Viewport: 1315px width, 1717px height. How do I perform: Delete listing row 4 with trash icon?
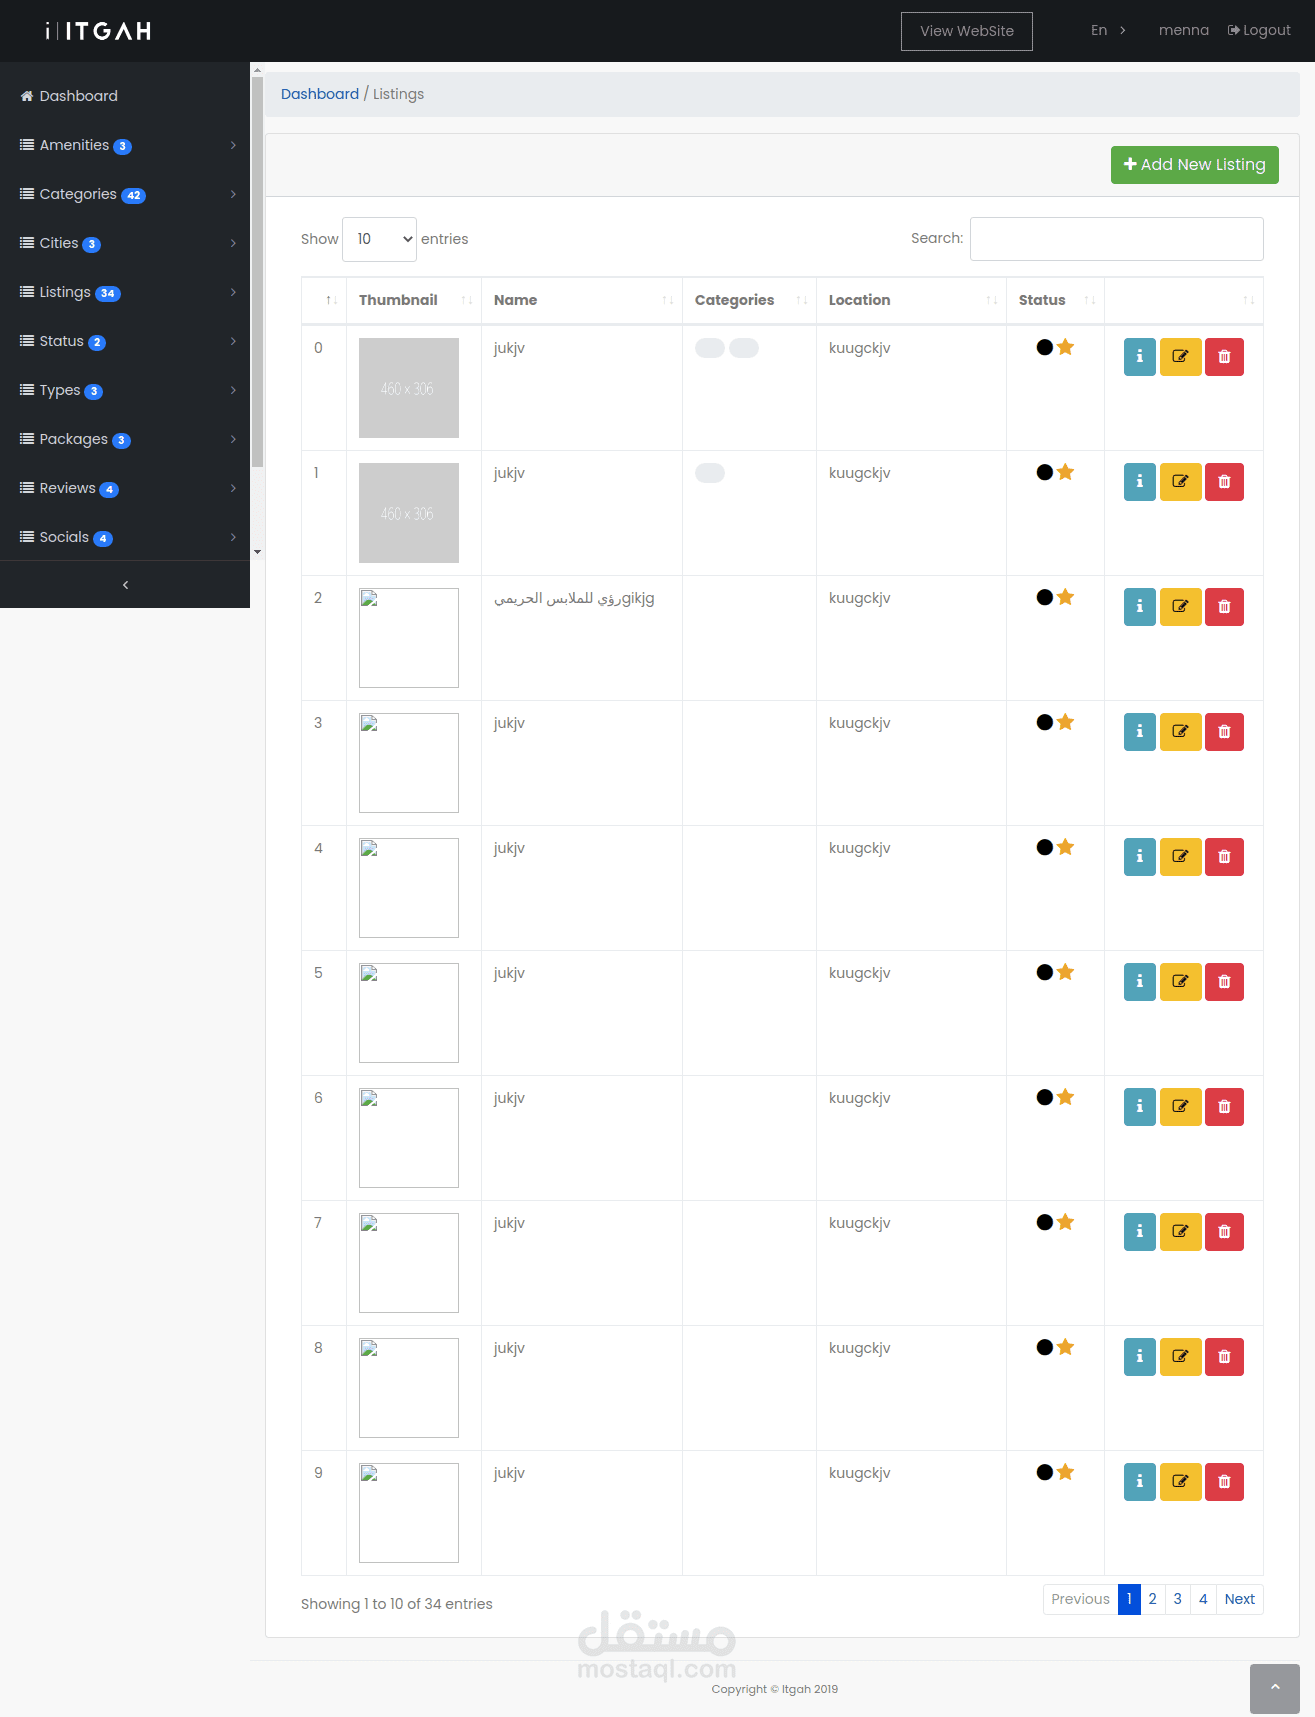(1224, 857)
